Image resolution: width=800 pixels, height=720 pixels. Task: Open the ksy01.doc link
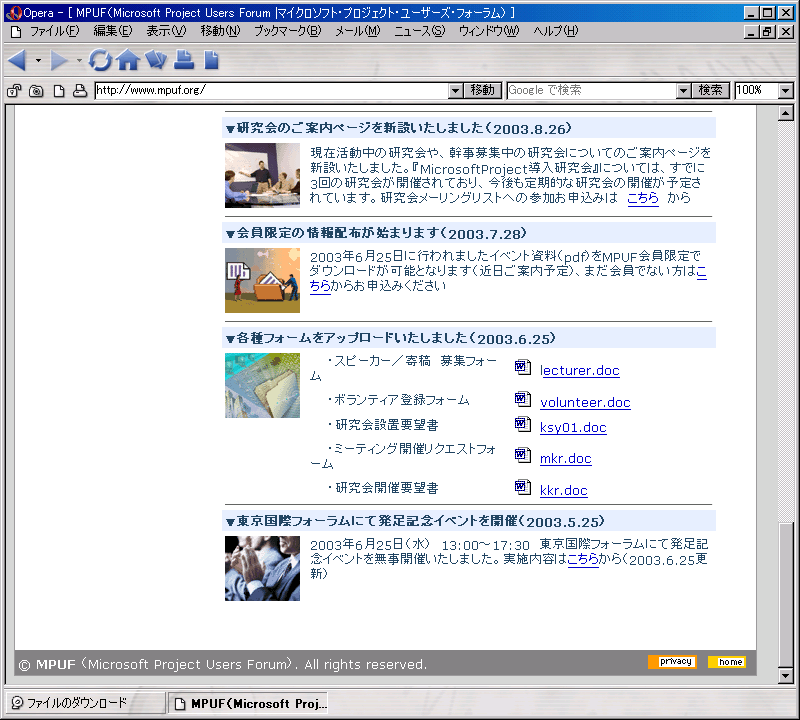pyautogui.click(x=573, y=428)
